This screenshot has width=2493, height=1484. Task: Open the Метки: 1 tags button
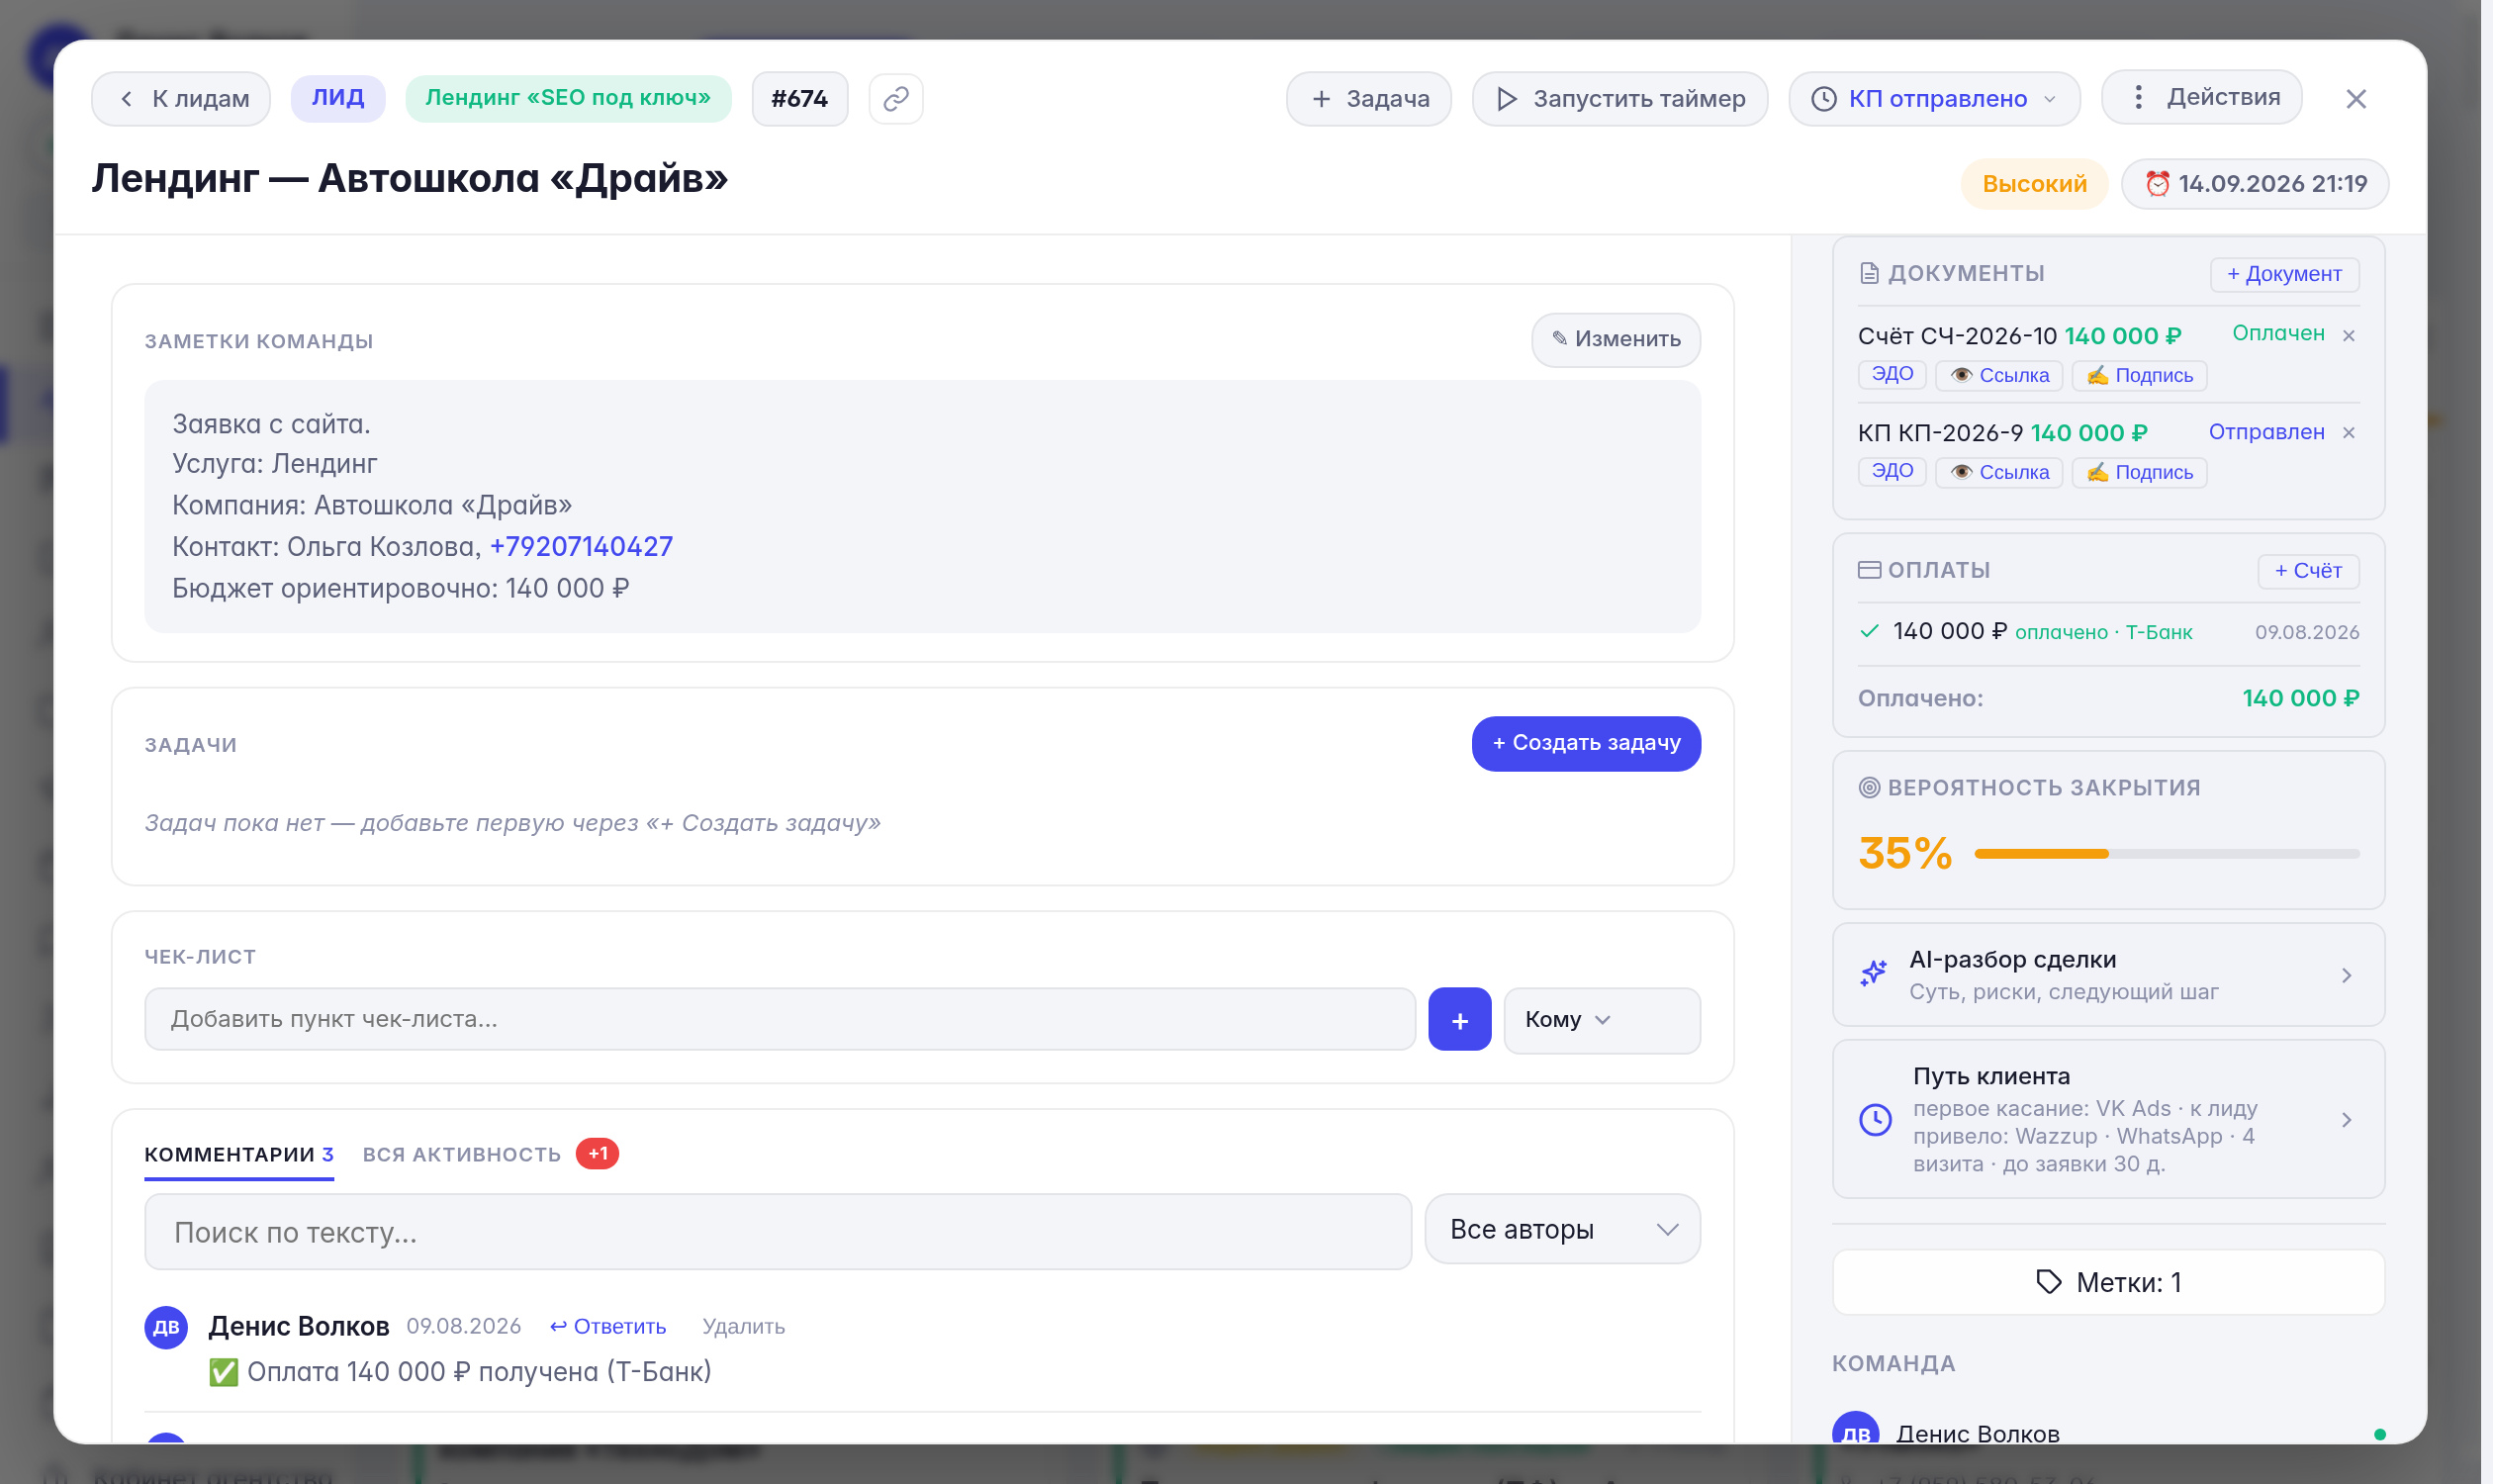pyautogui.click(x=2107, y=1281)
